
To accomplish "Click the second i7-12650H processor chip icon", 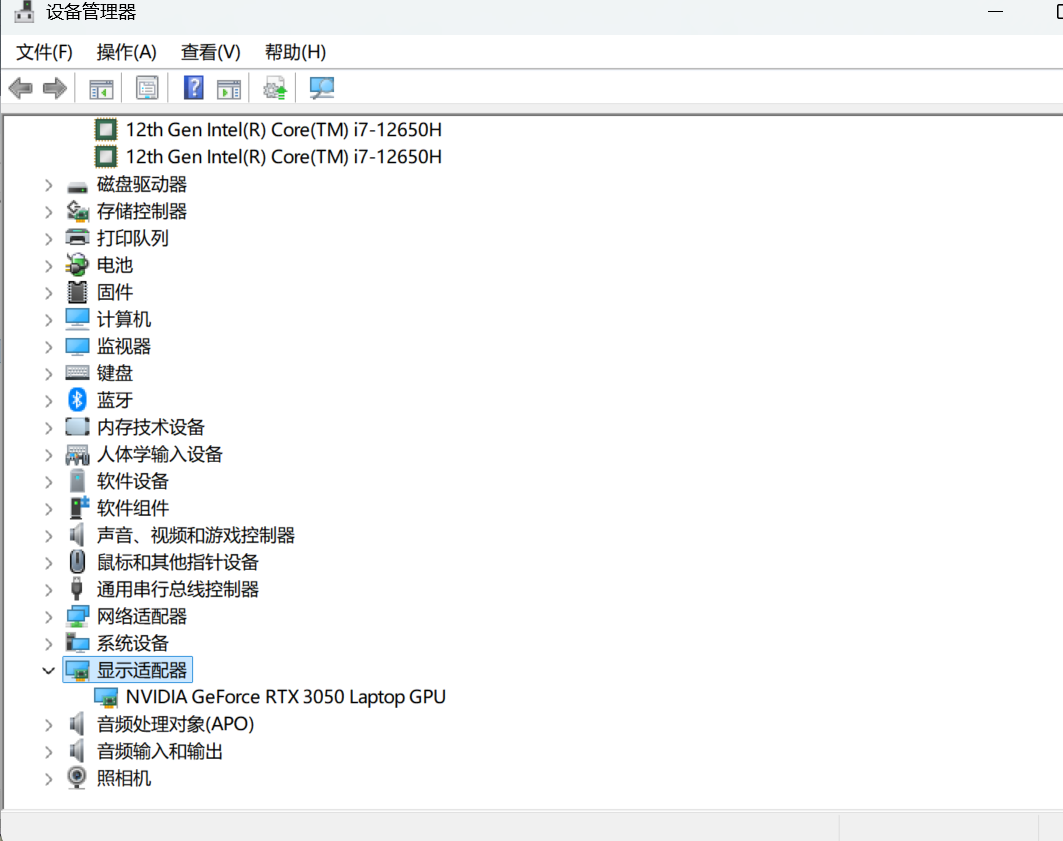I will [x=106, y=157].
